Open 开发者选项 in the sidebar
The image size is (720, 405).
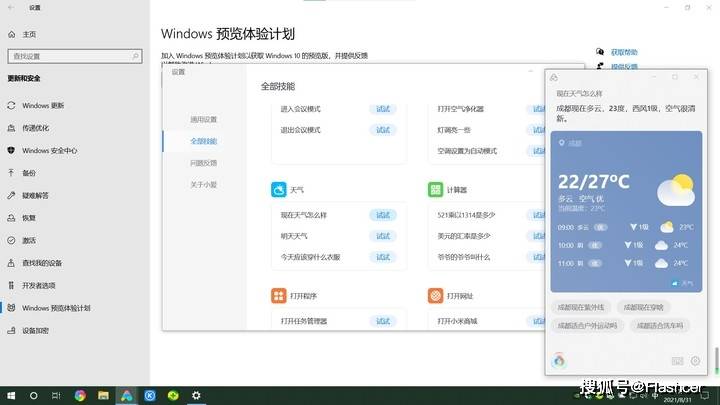32,286
